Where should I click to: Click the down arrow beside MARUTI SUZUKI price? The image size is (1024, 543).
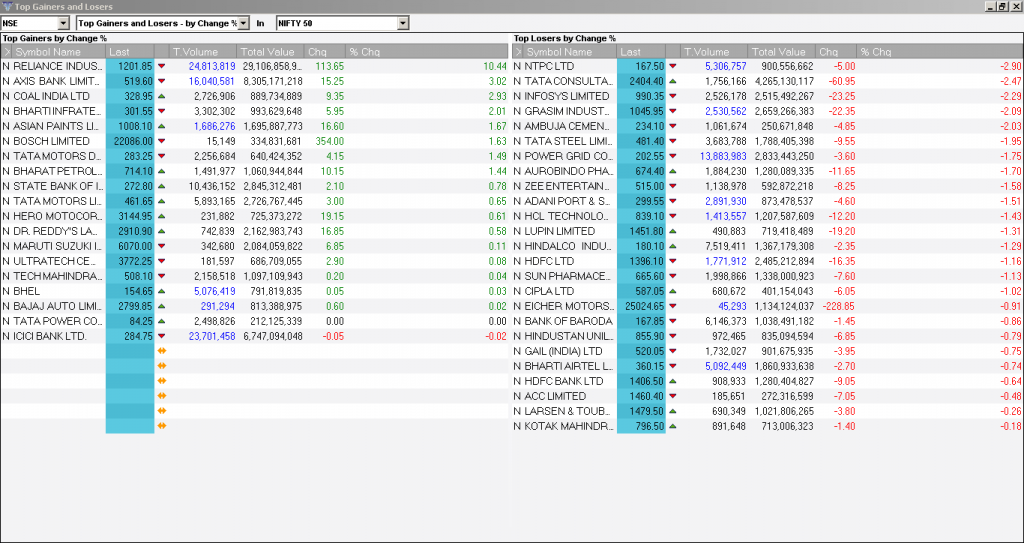pyautogui.click(x=162, y=246)
